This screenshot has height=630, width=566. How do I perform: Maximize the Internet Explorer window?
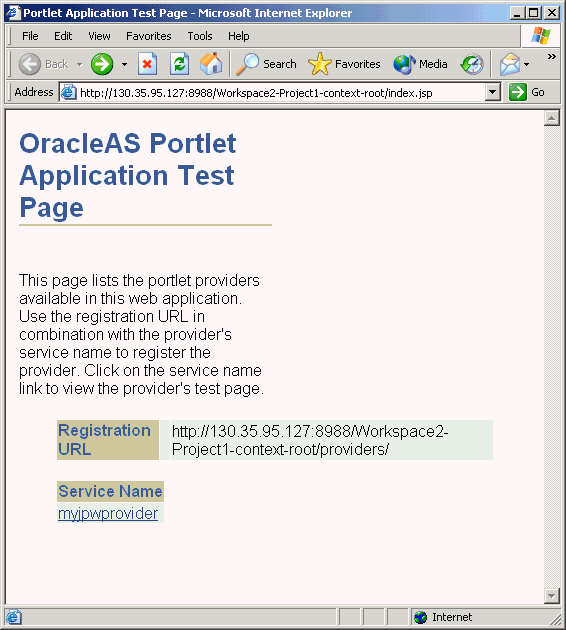click(x=534, y=13)
